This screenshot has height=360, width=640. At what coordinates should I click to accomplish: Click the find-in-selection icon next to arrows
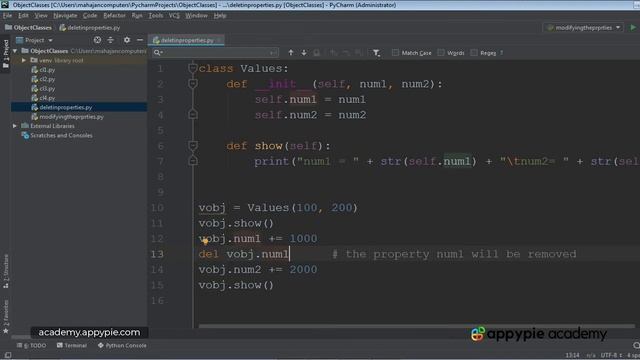tap(316, 53)
